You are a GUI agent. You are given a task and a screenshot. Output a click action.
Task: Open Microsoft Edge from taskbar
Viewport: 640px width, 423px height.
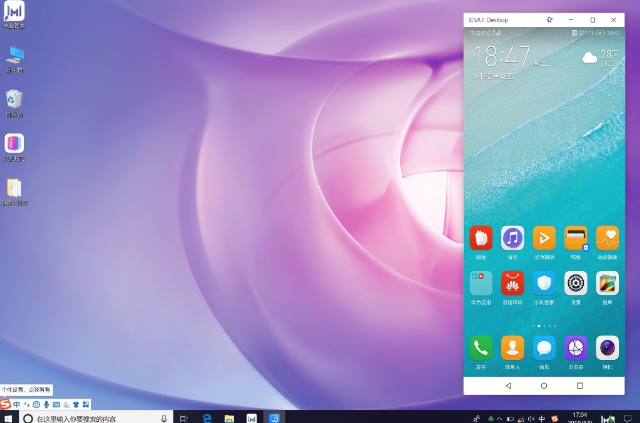click(x=207, y=418)
